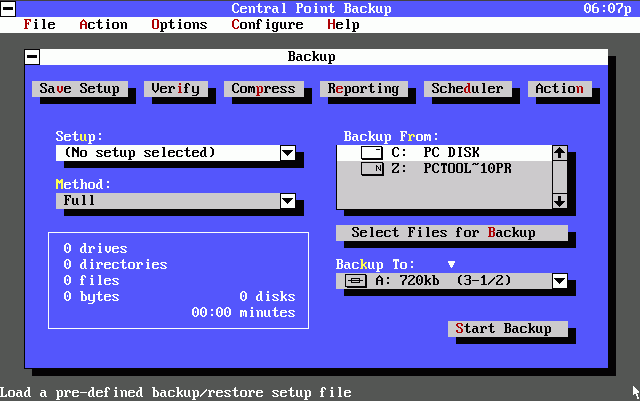Viewport: 640px width, 401px height.
Task: Click the Scheduler button
Action: pyautogui.click(x=468, y=89)
